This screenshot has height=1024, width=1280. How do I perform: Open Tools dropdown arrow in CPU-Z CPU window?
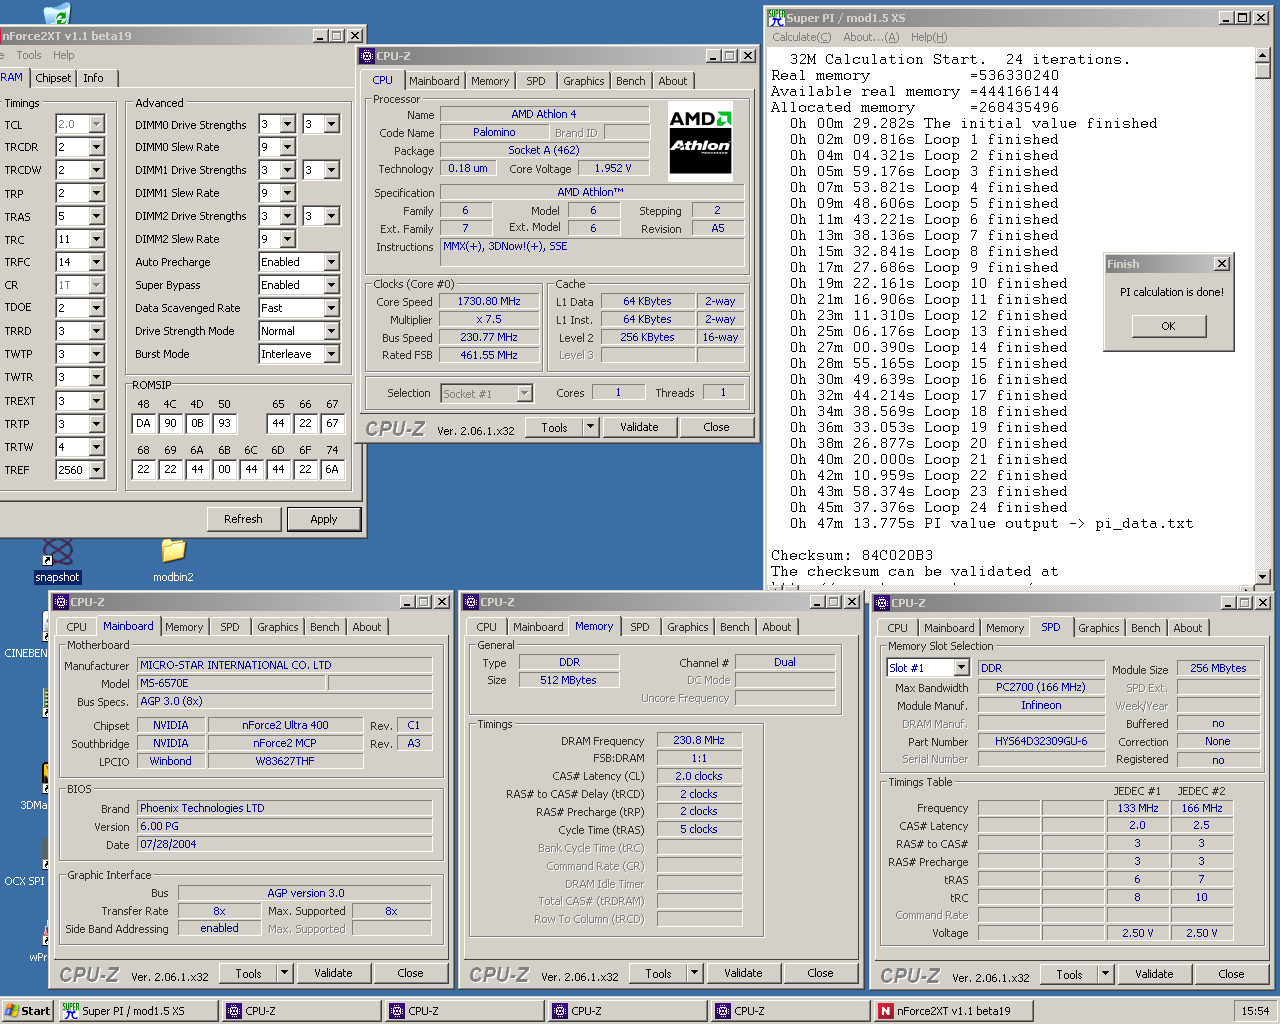(591, 427)
